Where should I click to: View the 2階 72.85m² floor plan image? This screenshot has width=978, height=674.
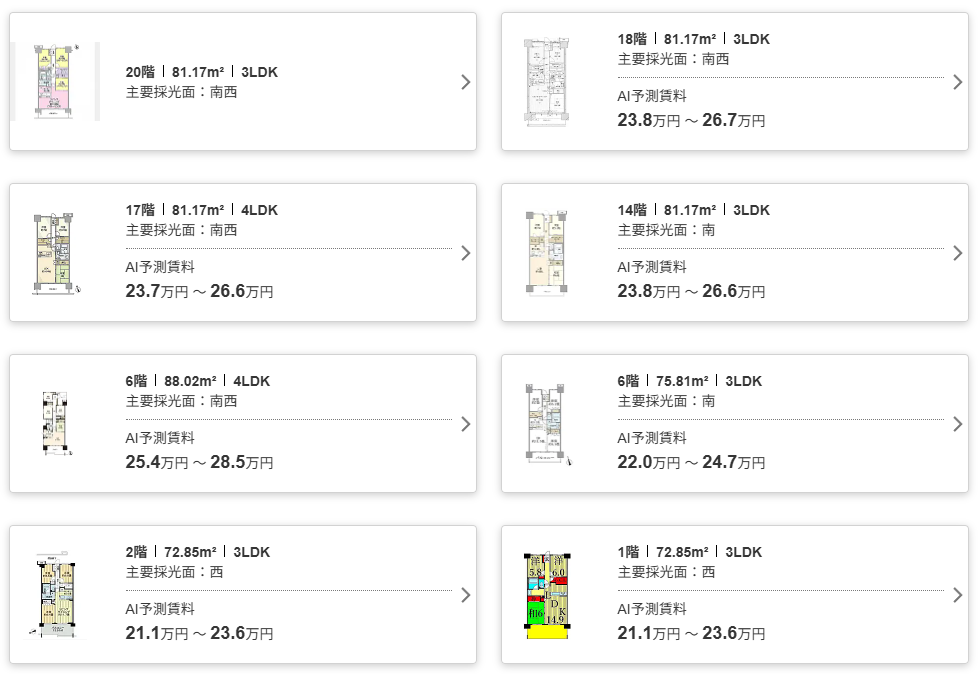(x=55, y=594)
